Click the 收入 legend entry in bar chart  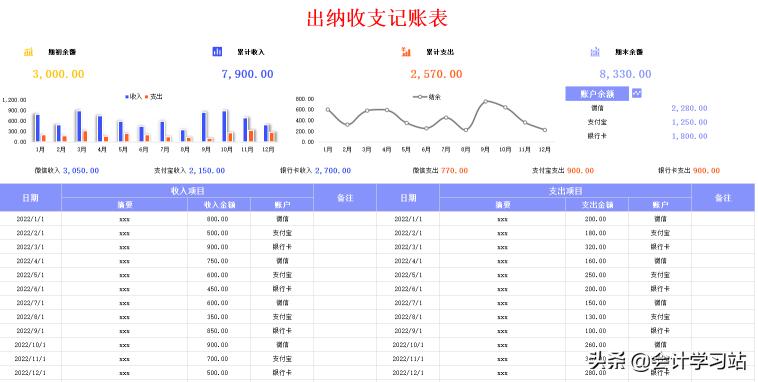[x=134, y=97]
